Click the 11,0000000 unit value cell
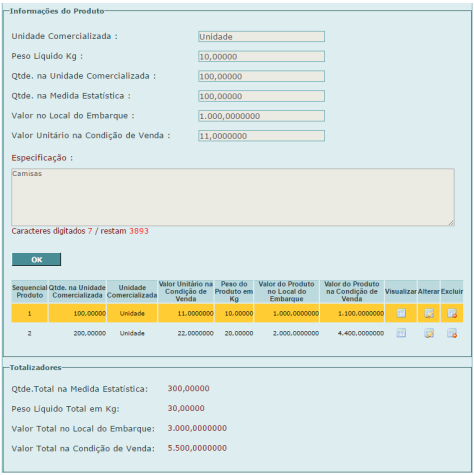 [x=186, y=313]
